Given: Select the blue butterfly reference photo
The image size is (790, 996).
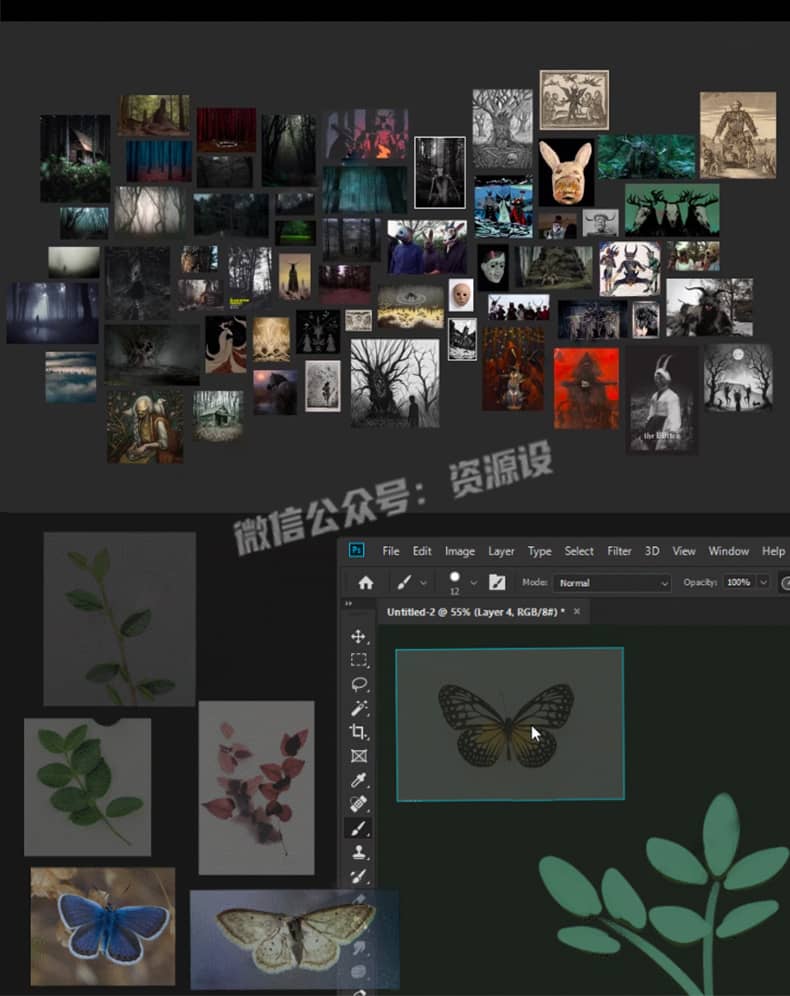Looking at the screenshot, I should pos(103,925).
